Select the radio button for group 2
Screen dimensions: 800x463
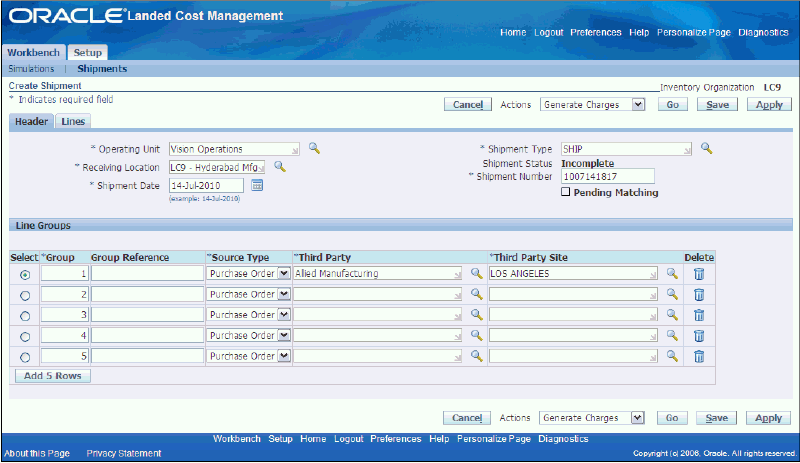pyautogui.click(x=24, y=295)
